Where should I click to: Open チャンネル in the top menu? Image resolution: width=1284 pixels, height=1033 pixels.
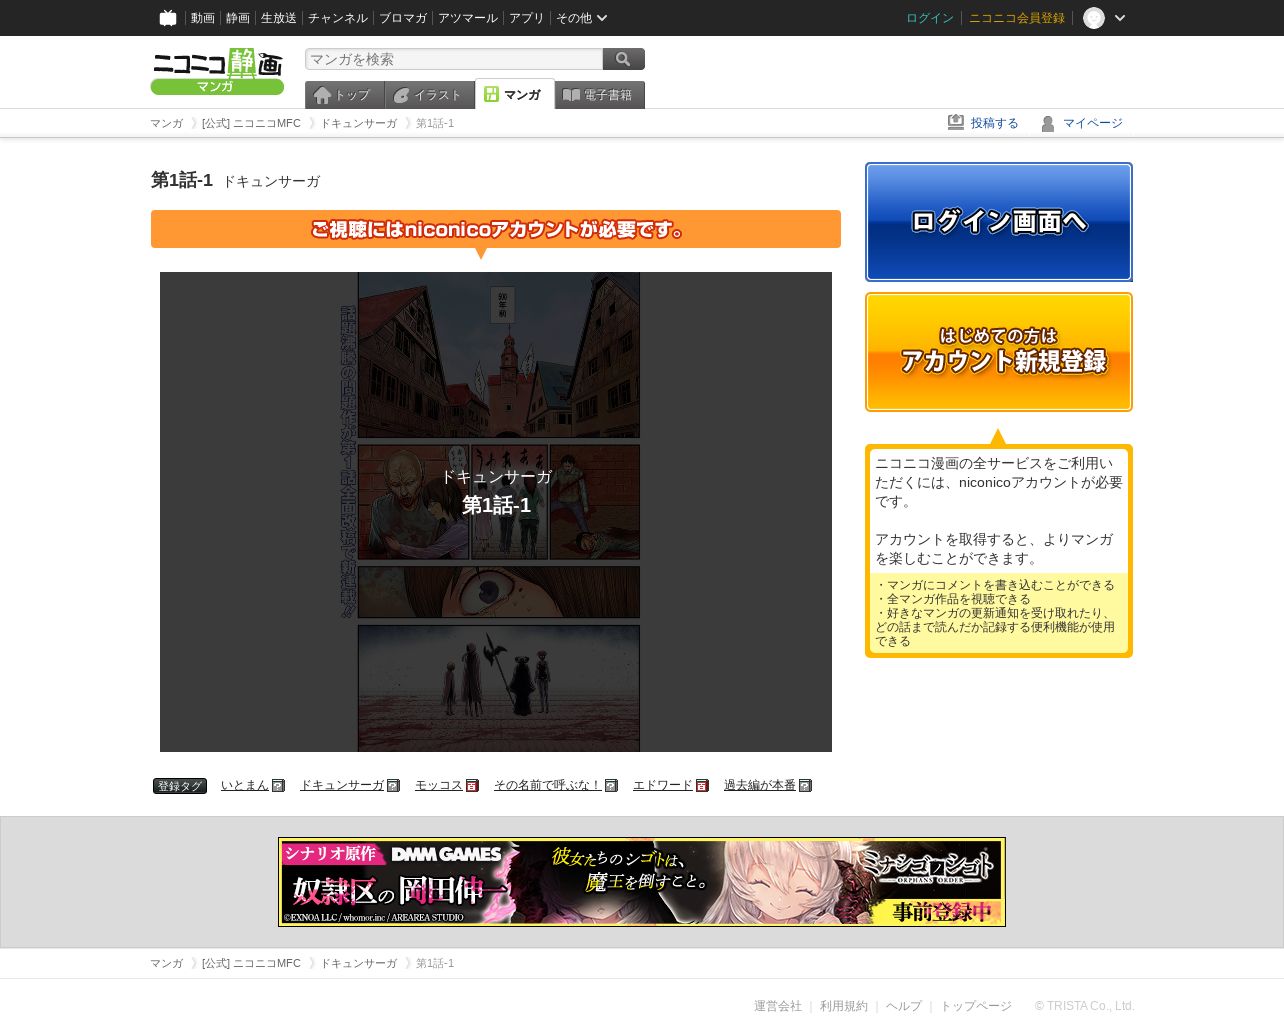point(338,18)
